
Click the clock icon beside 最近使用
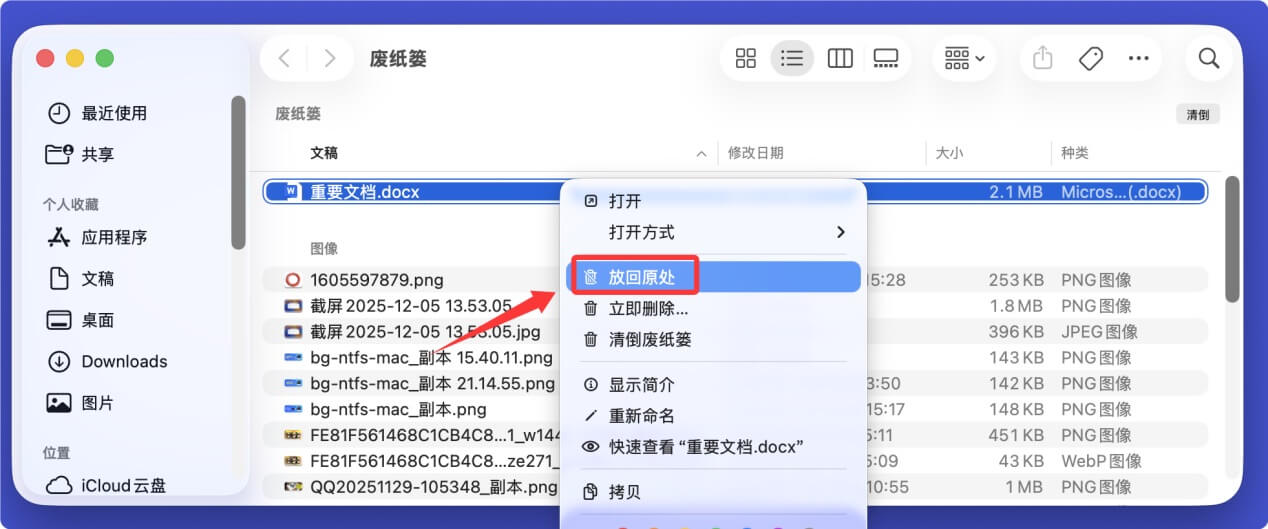click(x=59, y=113)
